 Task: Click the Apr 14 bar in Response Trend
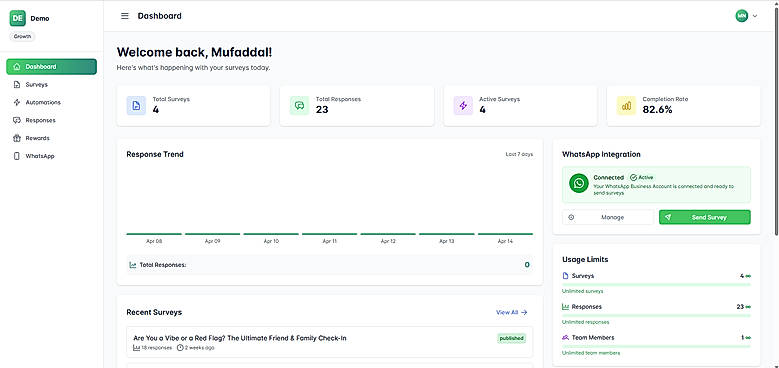505,233
